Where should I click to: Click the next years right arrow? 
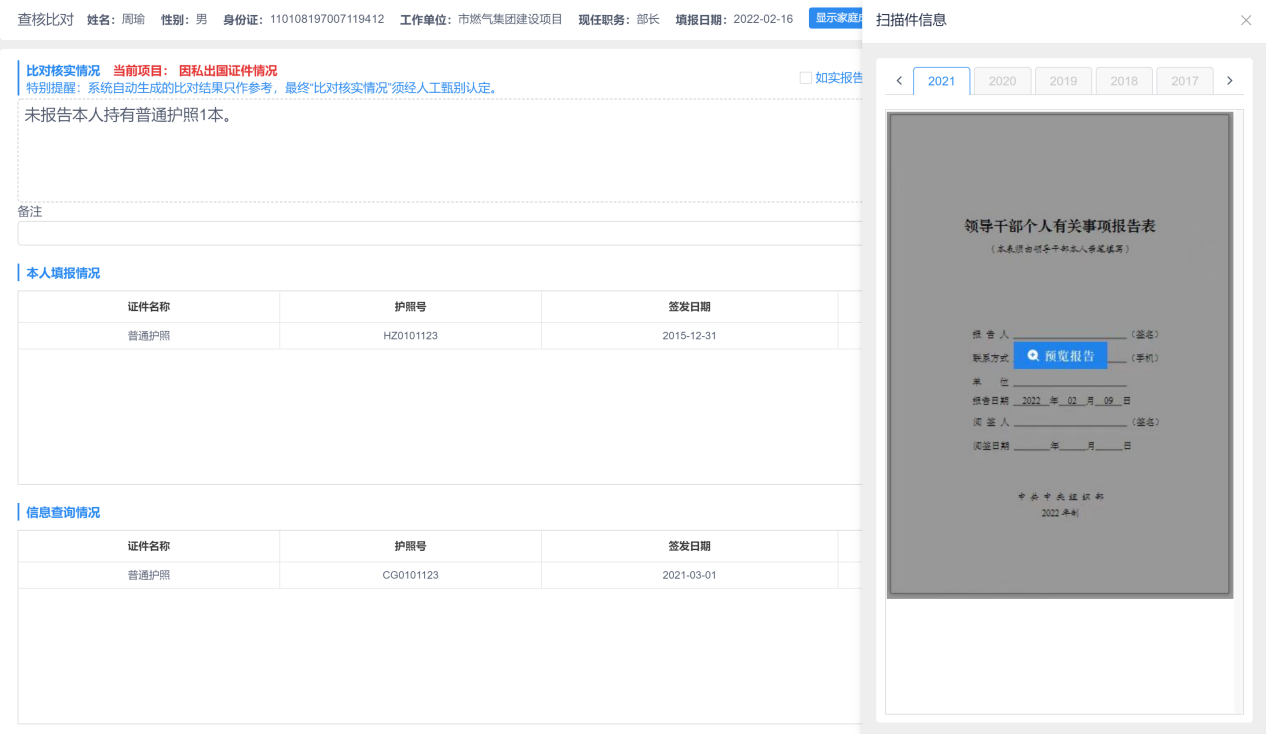1229,81
